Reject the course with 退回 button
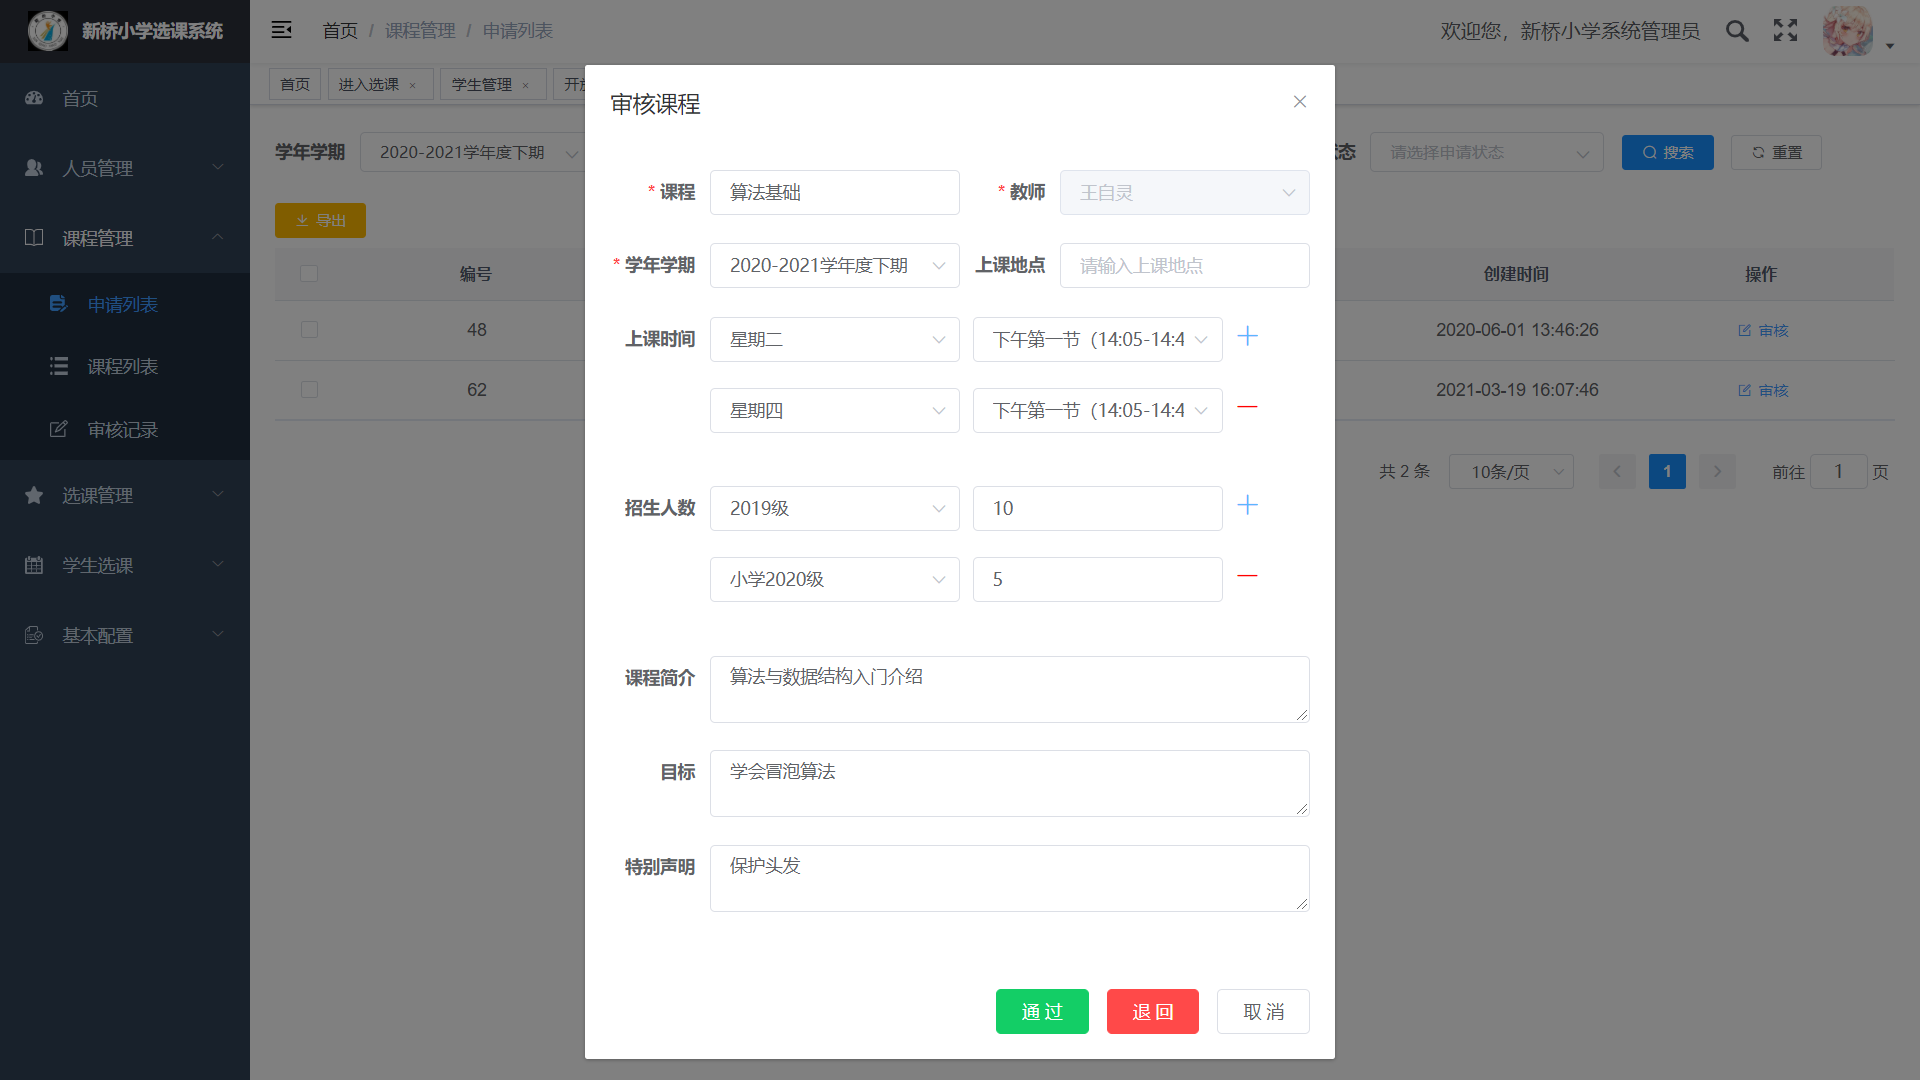Screen dimensions: 1920x1080 (x=1152, y=1011)
